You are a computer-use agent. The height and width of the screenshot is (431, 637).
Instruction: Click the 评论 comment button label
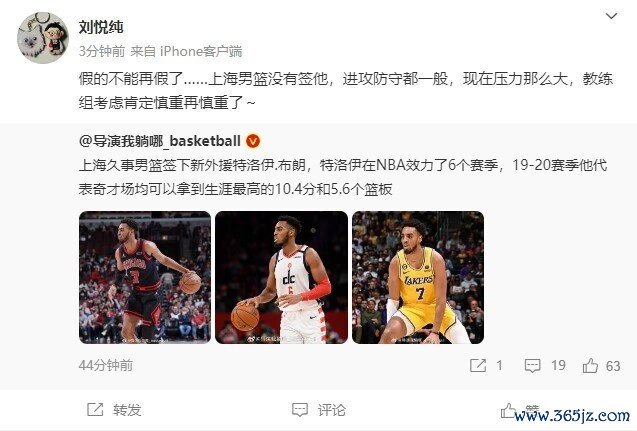pyautogui.click(x=332, y=409)
